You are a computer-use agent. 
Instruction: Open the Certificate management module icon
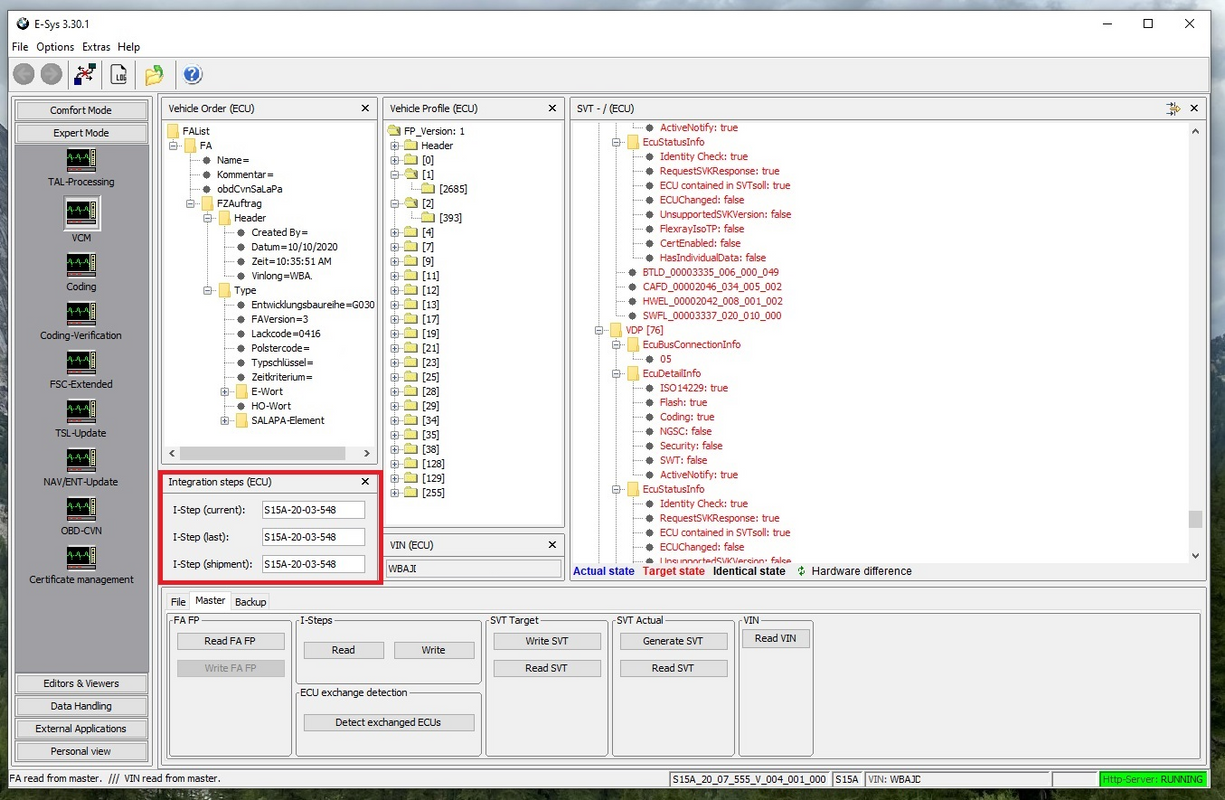point(81,558)
